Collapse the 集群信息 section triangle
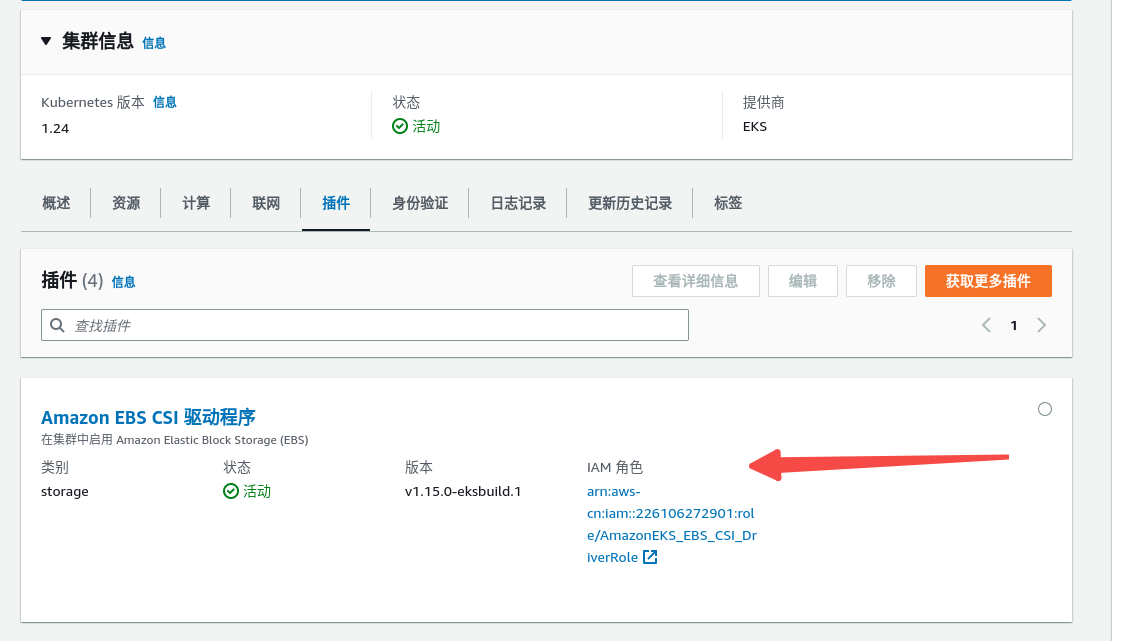The image size is (1146, 641). pyautogui.click(x=46, y=41)
